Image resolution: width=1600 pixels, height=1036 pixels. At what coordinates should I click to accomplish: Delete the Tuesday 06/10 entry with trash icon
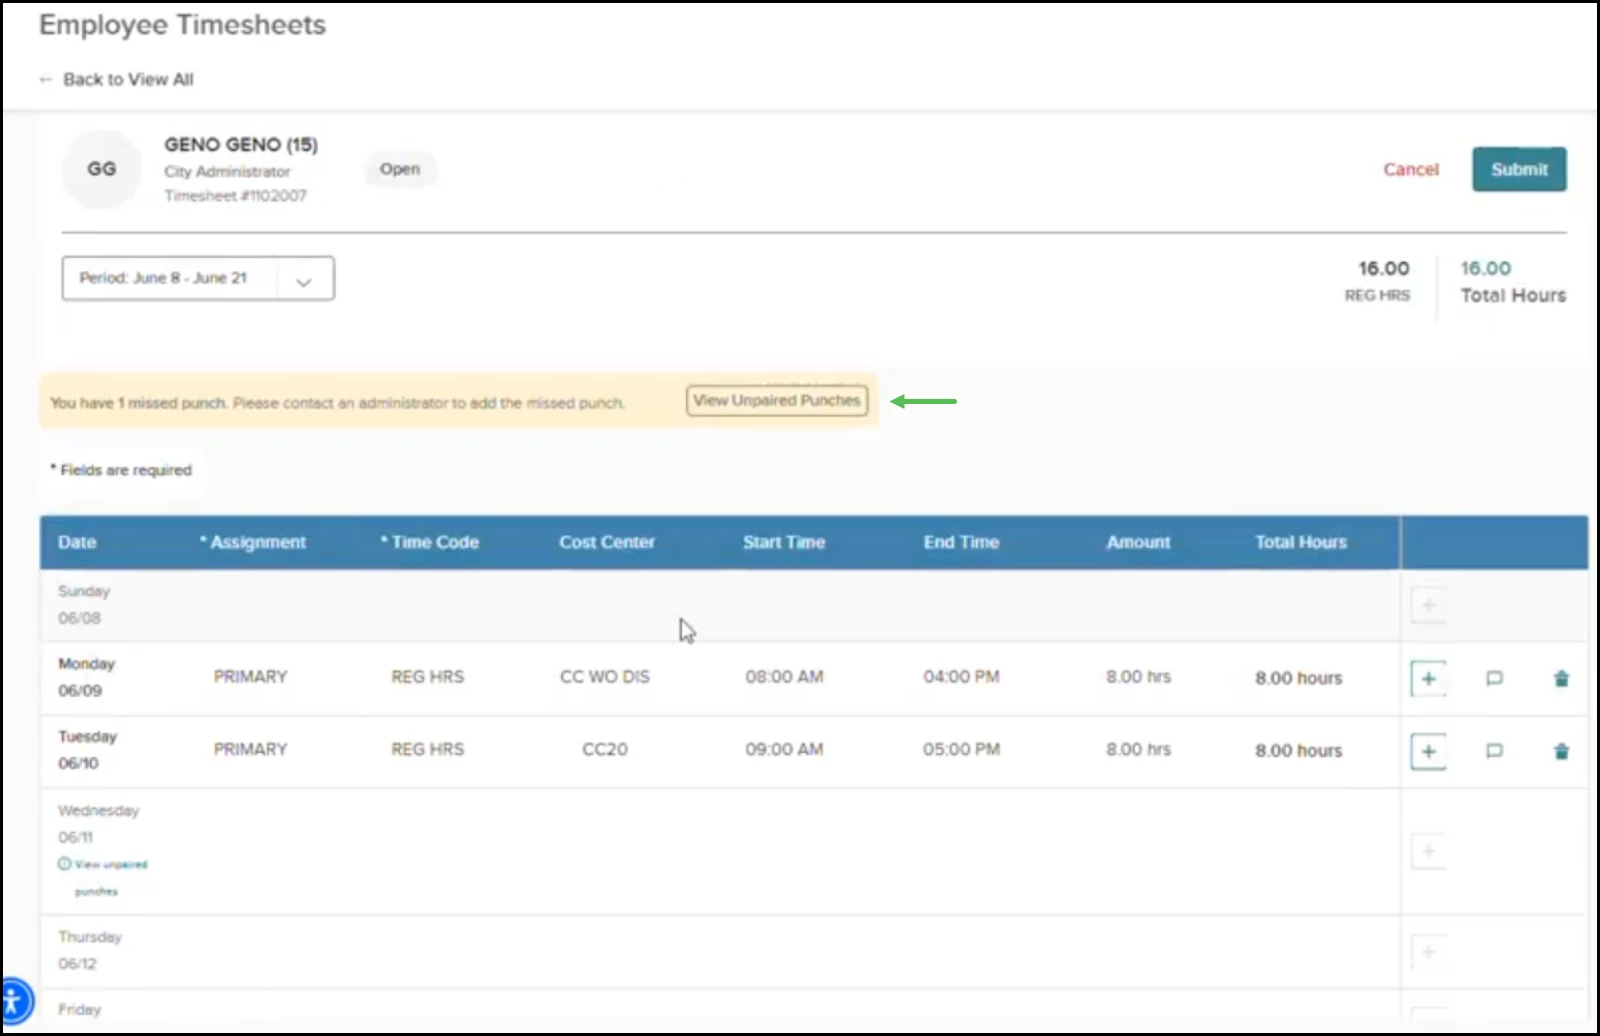tap(1561, 751)
